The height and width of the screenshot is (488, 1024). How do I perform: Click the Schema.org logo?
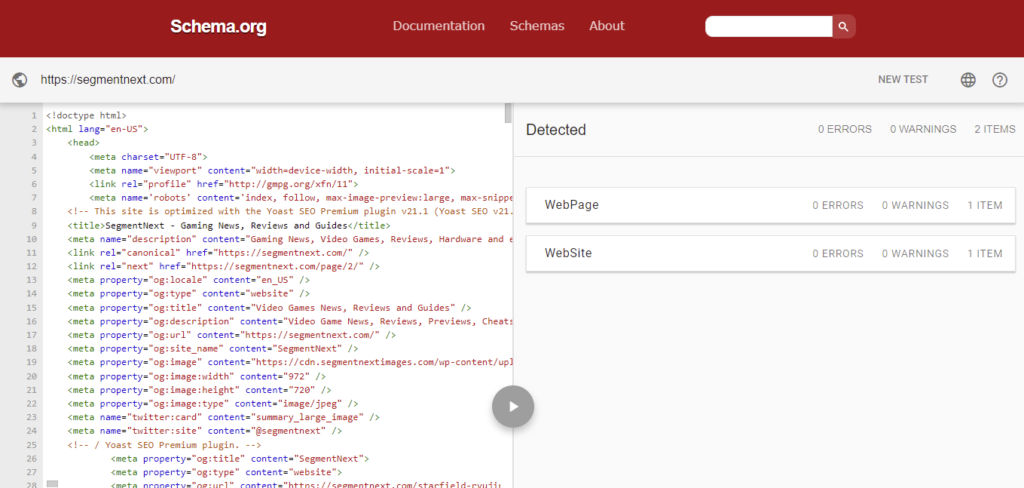[x=218, y=27]
